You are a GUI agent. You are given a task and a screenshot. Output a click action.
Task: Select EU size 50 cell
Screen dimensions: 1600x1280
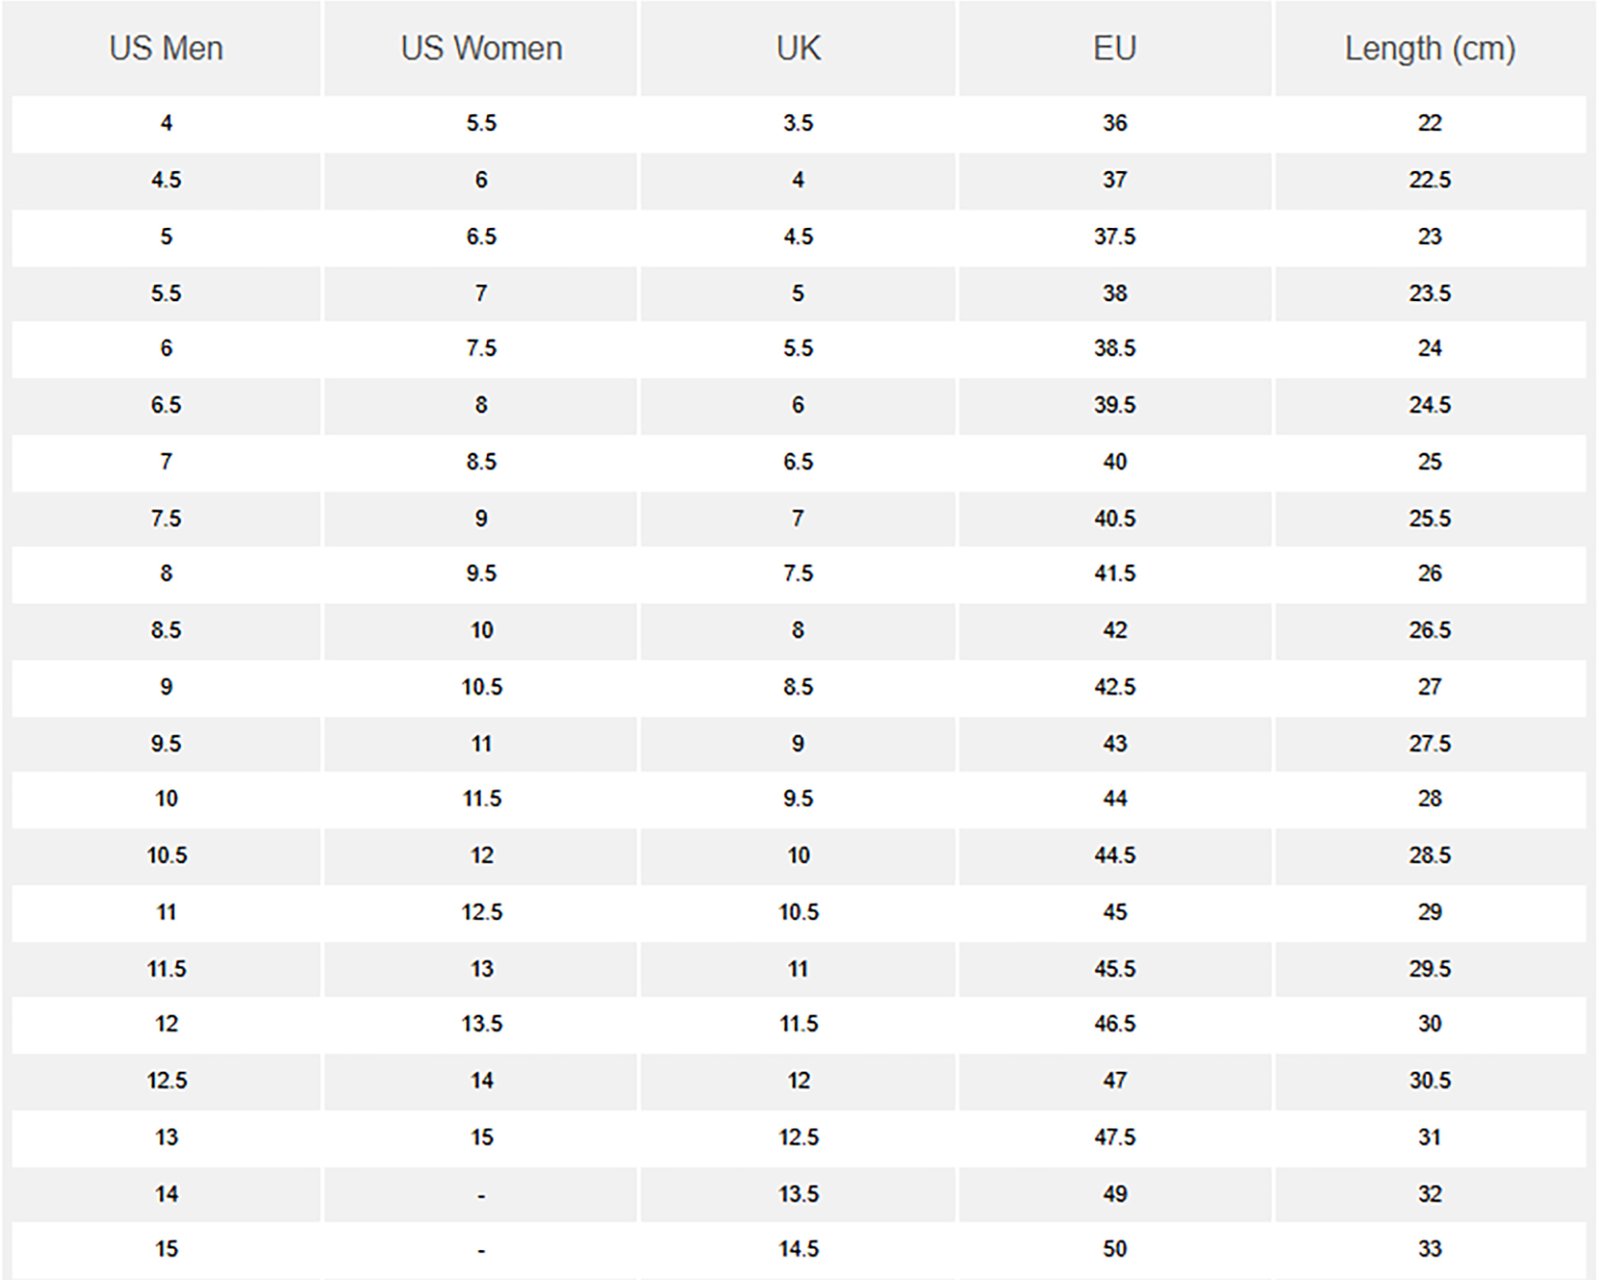[1114, 1249]
